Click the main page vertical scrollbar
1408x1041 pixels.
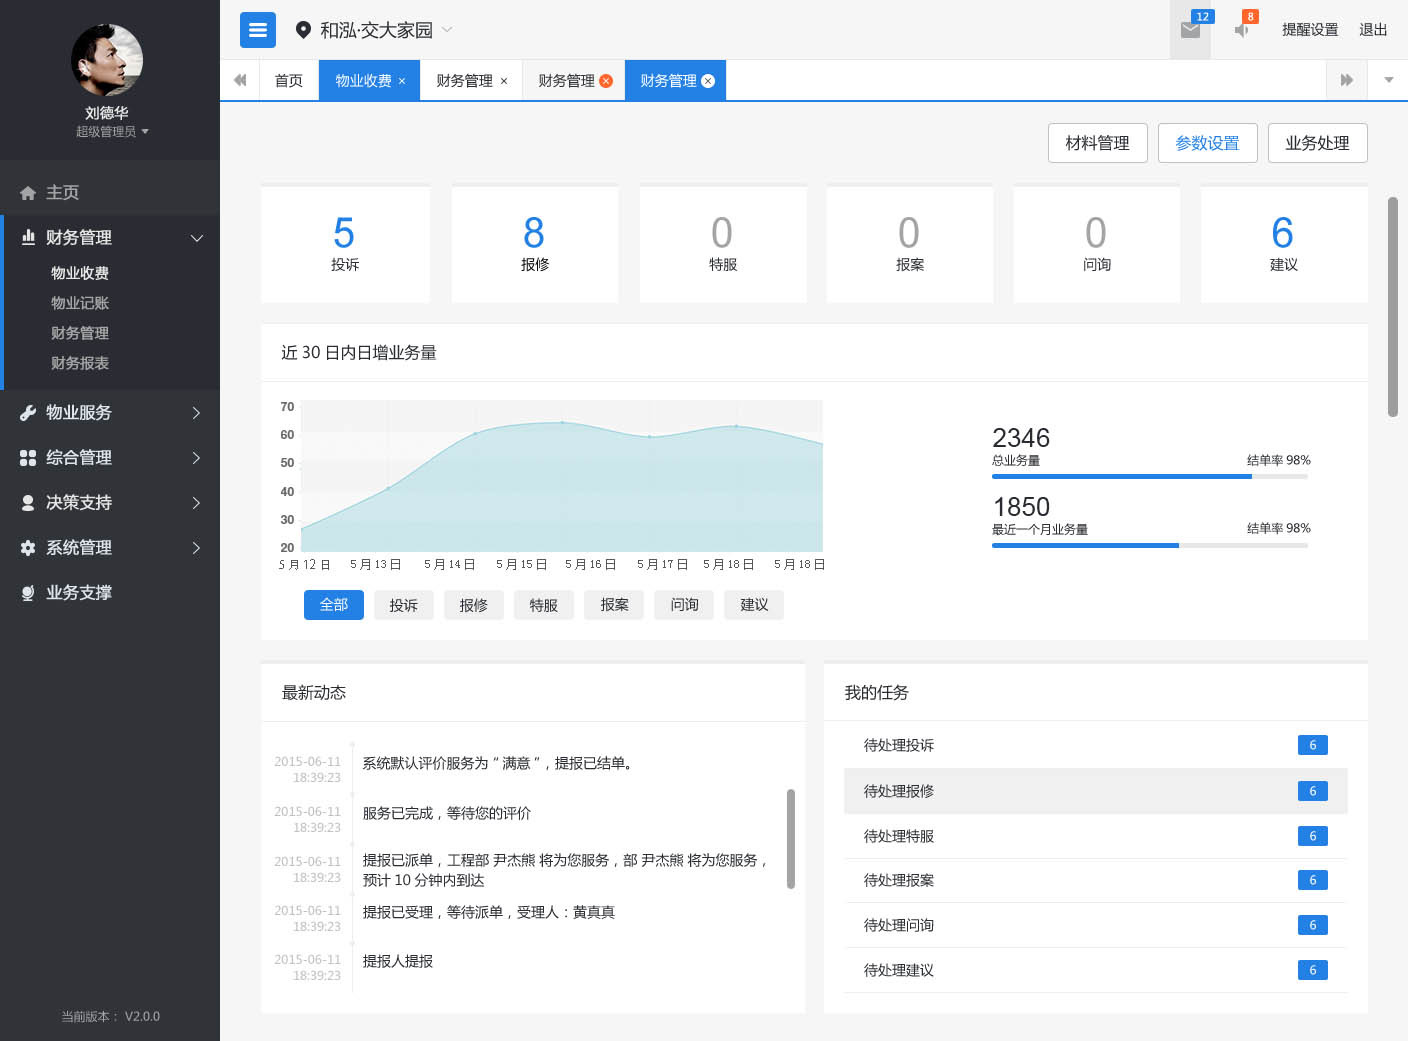[x=1392, y=307]
